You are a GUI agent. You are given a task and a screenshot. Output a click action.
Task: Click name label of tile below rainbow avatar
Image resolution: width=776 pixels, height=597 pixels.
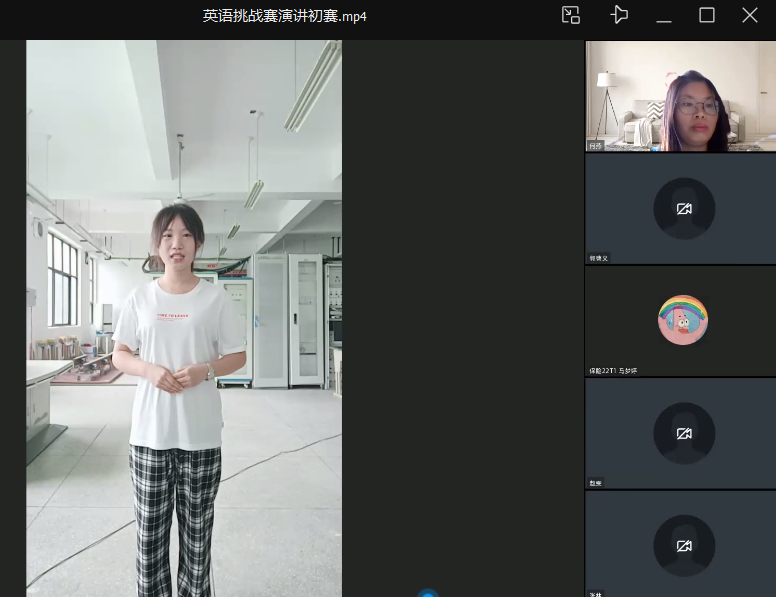(x=596, y=483)
